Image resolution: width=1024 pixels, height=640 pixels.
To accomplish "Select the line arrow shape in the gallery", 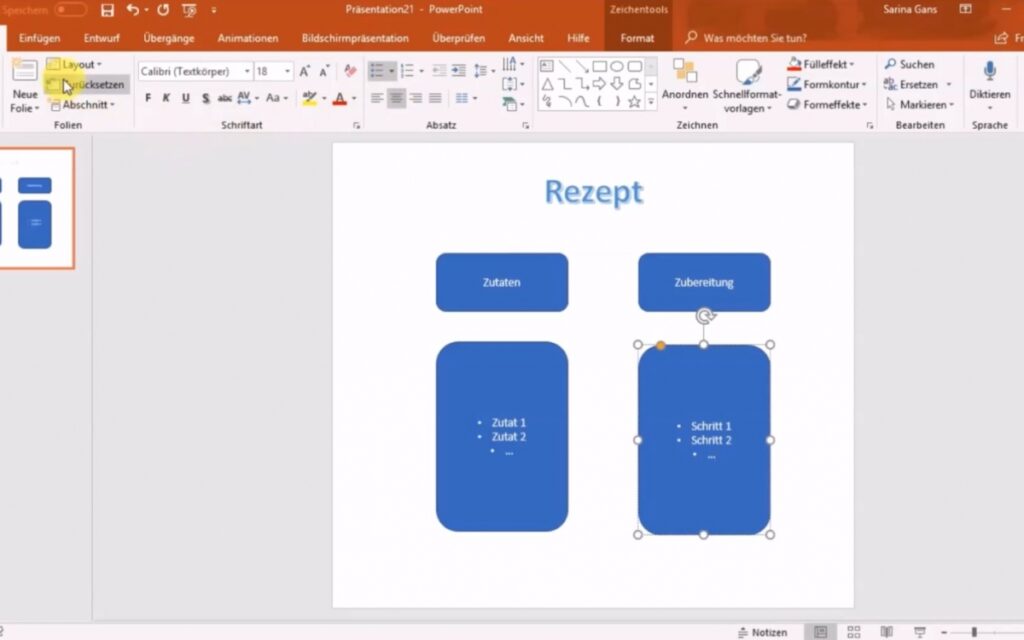I will (x=582, y=66).
